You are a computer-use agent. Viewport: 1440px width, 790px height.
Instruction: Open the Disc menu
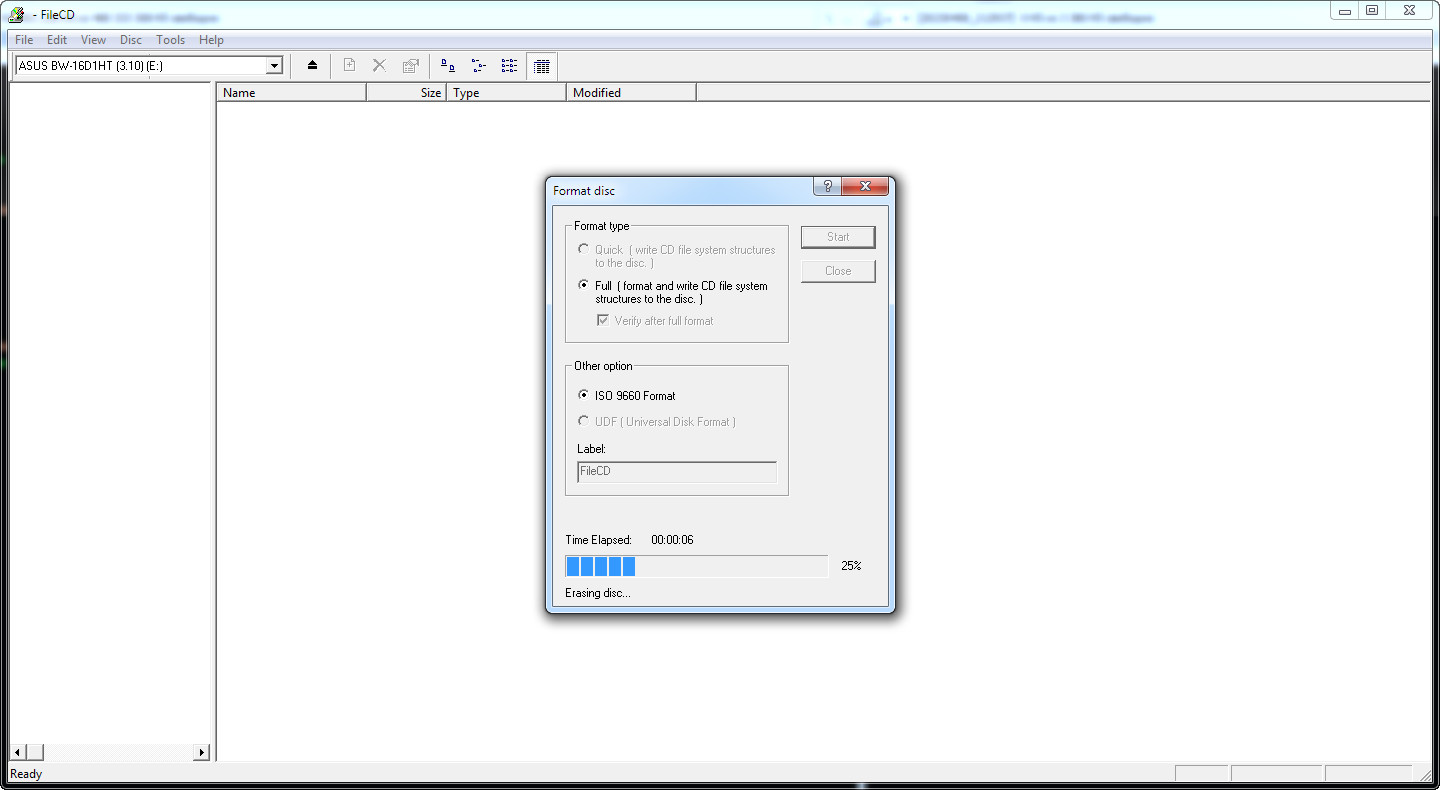point(131,40)
